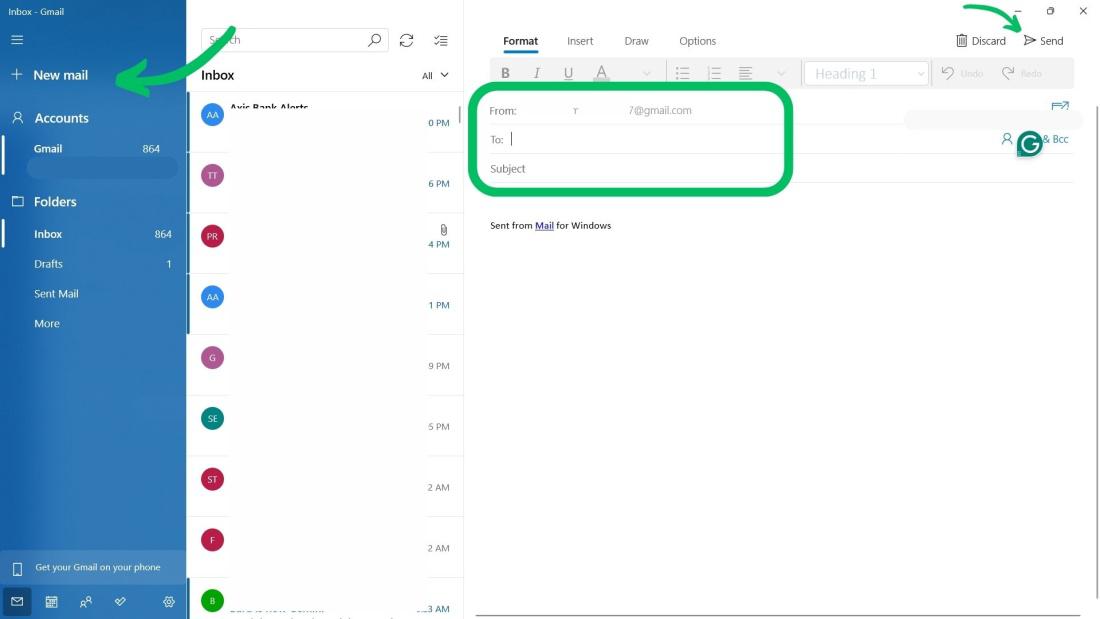Open the email from sender AA at 0 PM

pyautogui.click(x=325, y=122)
